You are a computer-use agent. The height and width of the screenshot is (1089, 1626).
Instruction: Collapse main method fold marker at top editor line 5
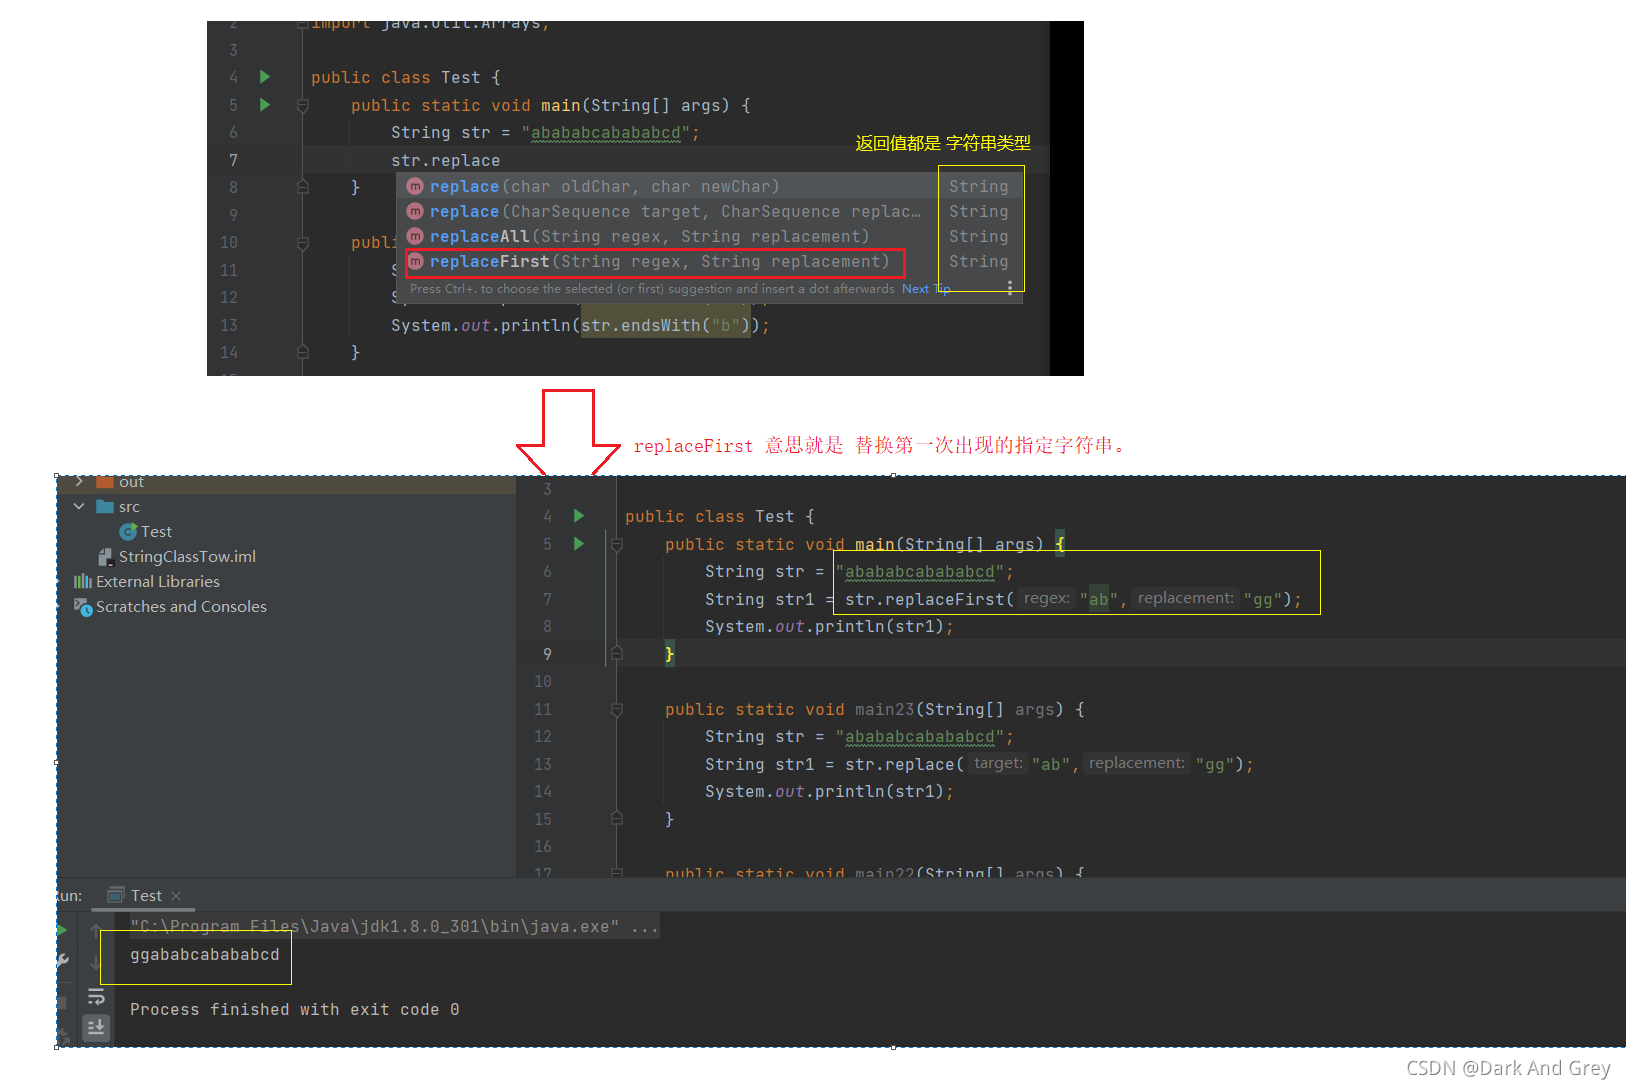tap(303, 105)
